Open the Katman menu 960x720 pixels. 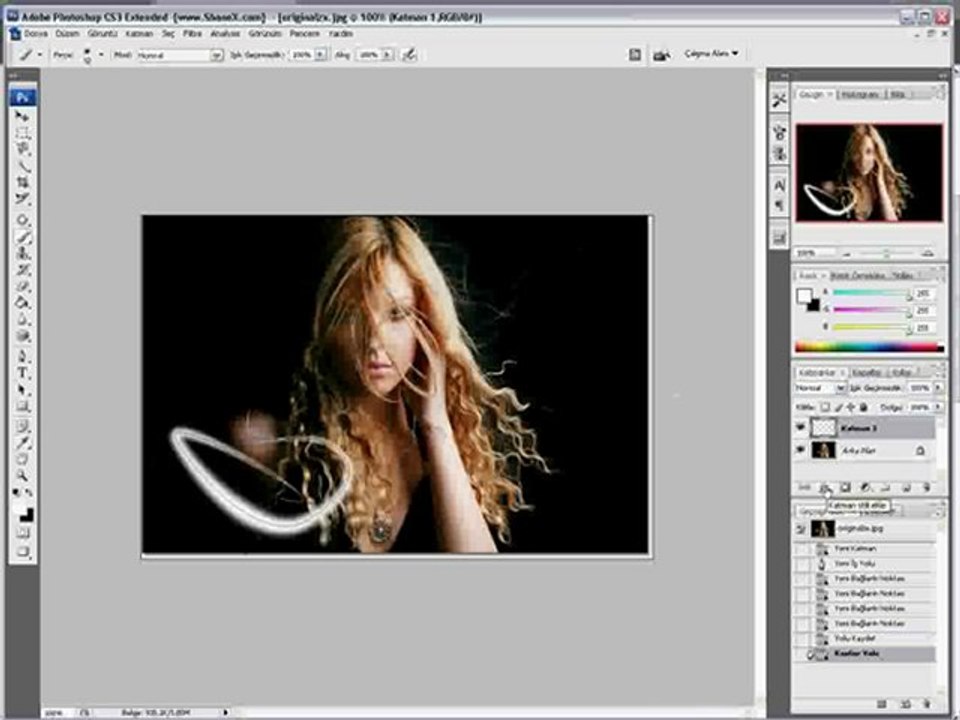tap(139, 34)
